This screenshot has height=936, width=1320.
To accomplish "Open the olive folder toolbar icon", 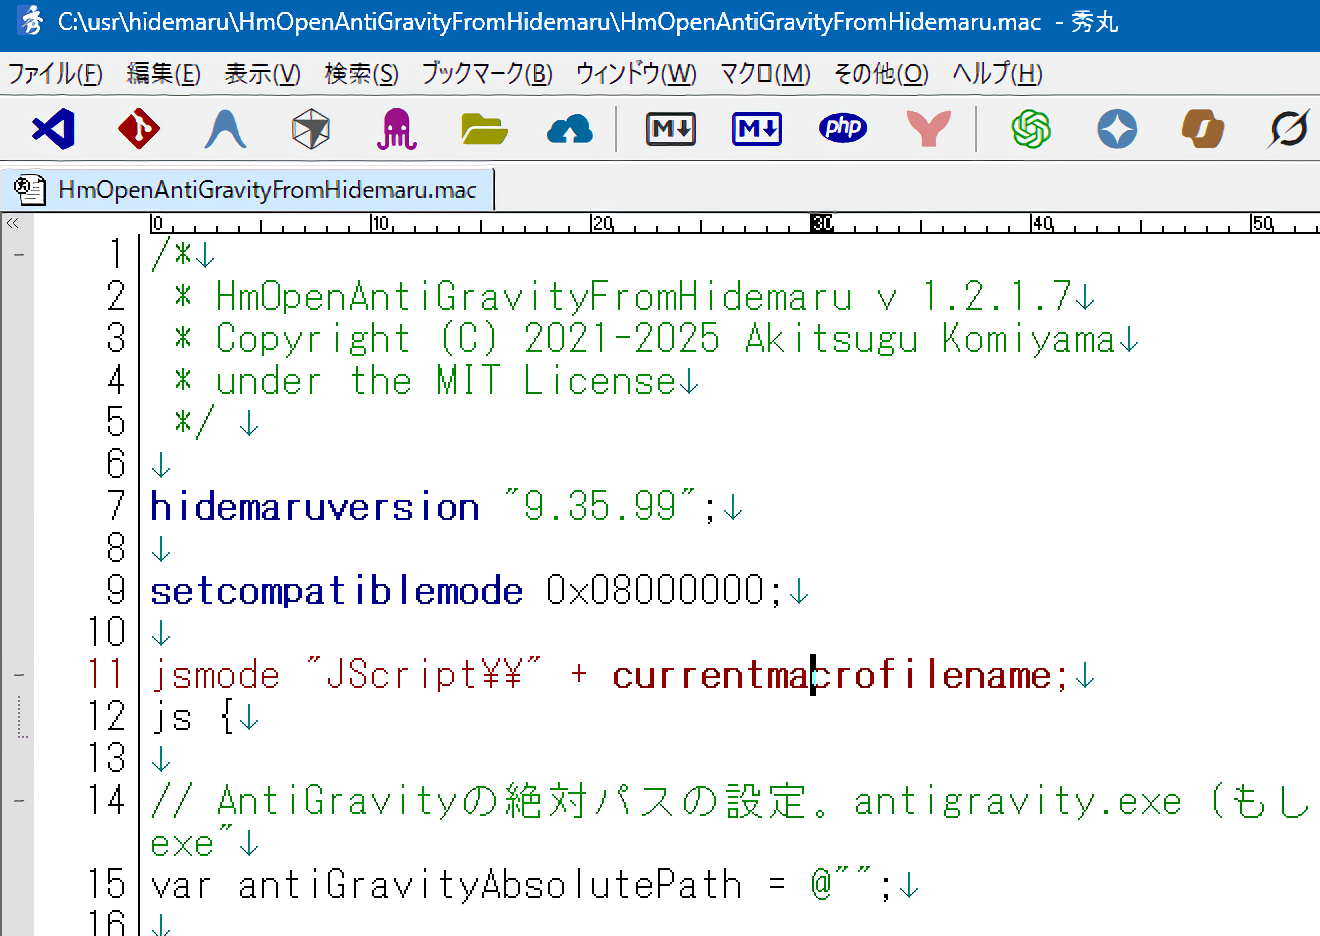I will pos(484,129).
